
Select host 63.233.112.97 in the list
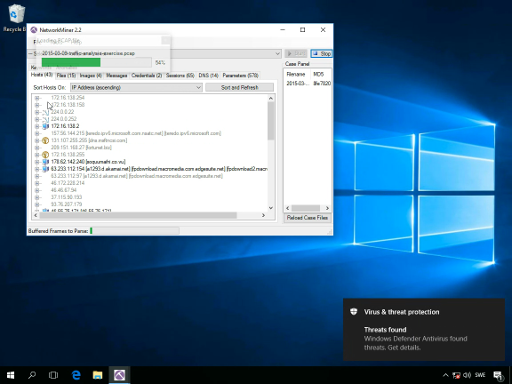137,176
